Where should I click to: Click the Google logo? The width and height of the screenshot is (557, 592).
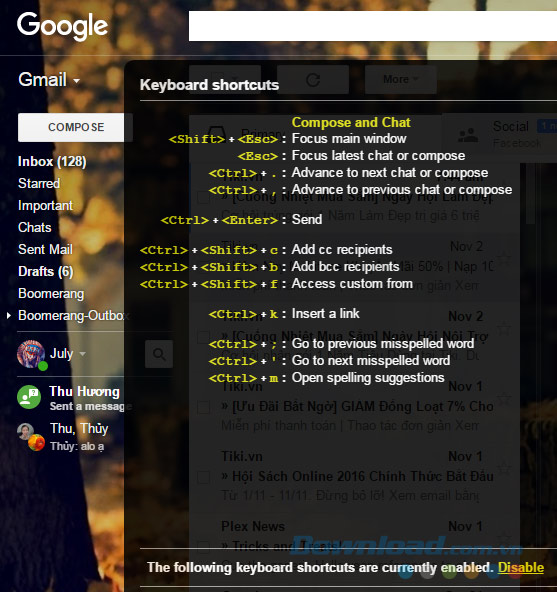coord(62,26)
